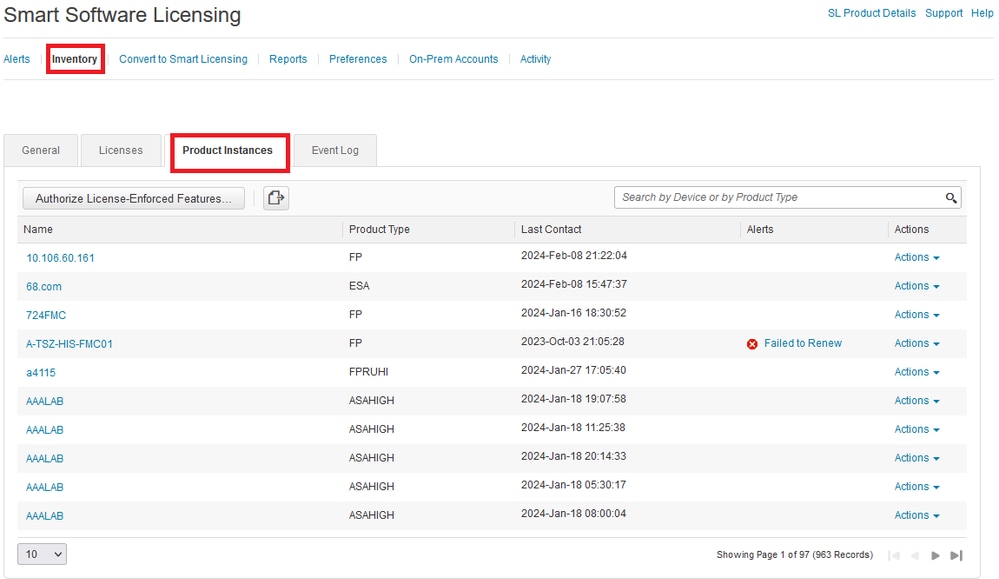Open product instance 68.com
The width and height of the screenshot is (999, 579).
point(44,287)
